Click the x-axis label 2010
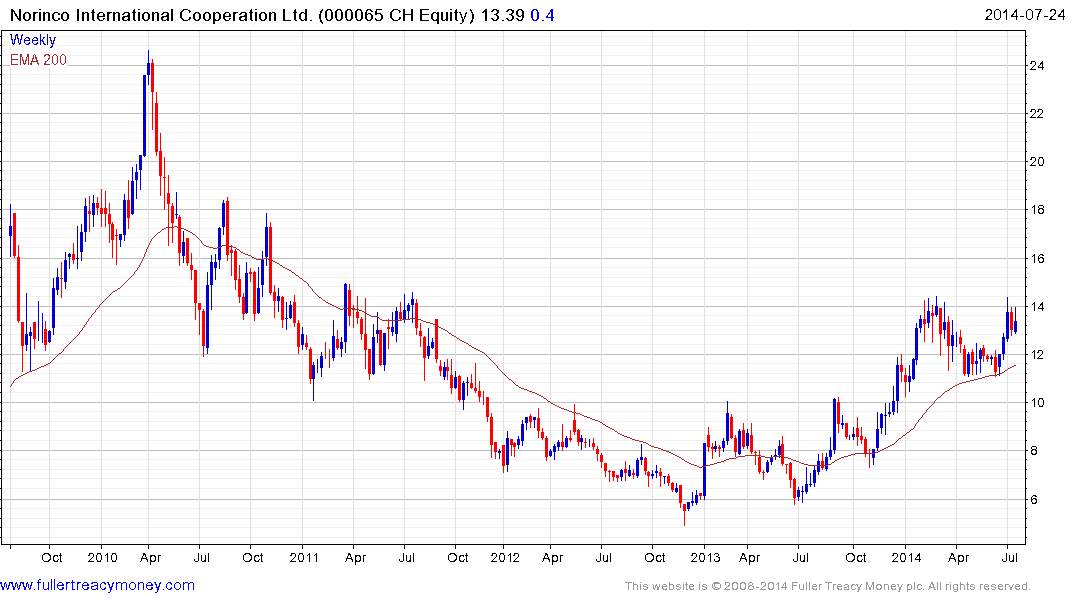Image resolution: width=1075 pixels, height=600 pixels. coord(102,557)
